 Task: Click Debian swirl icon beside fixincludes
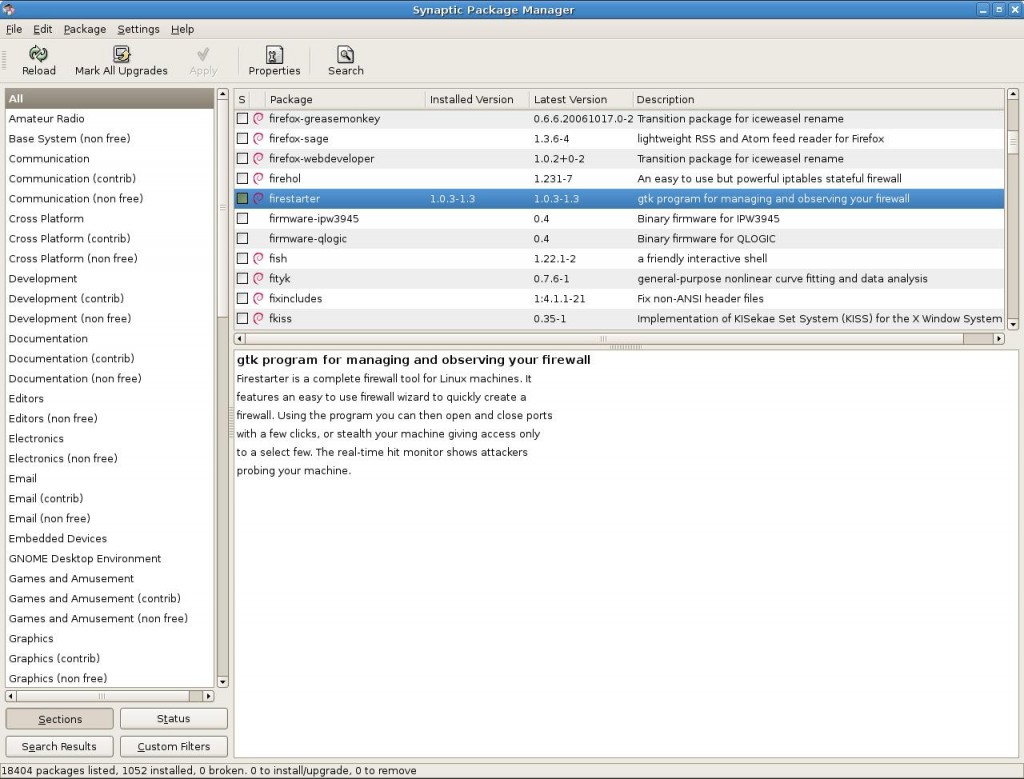[x=259, y=298]
